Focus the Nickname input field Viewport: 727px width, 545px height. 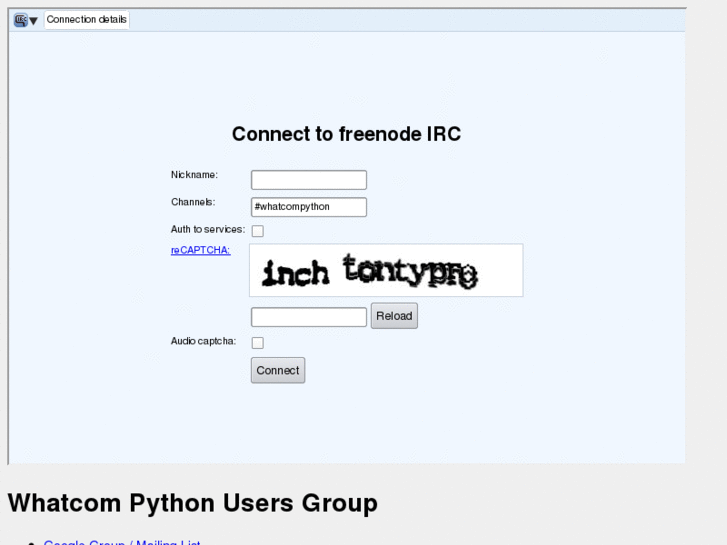click(x=309, y=180)
